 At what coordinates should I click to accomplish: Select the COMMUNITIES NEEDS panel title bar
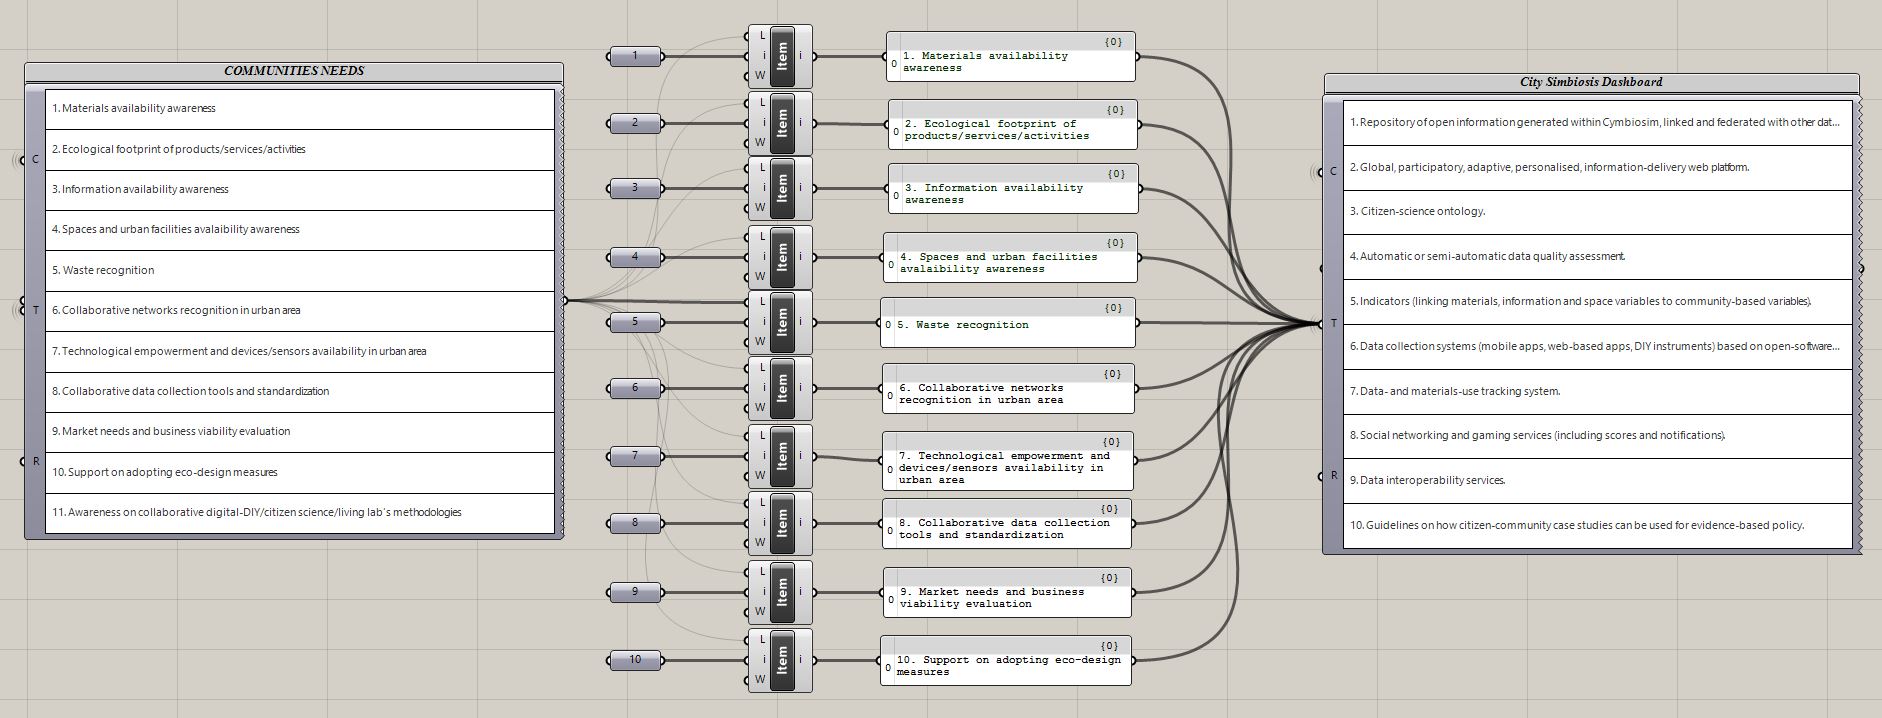pyautogui.click(x=294, y=72)
